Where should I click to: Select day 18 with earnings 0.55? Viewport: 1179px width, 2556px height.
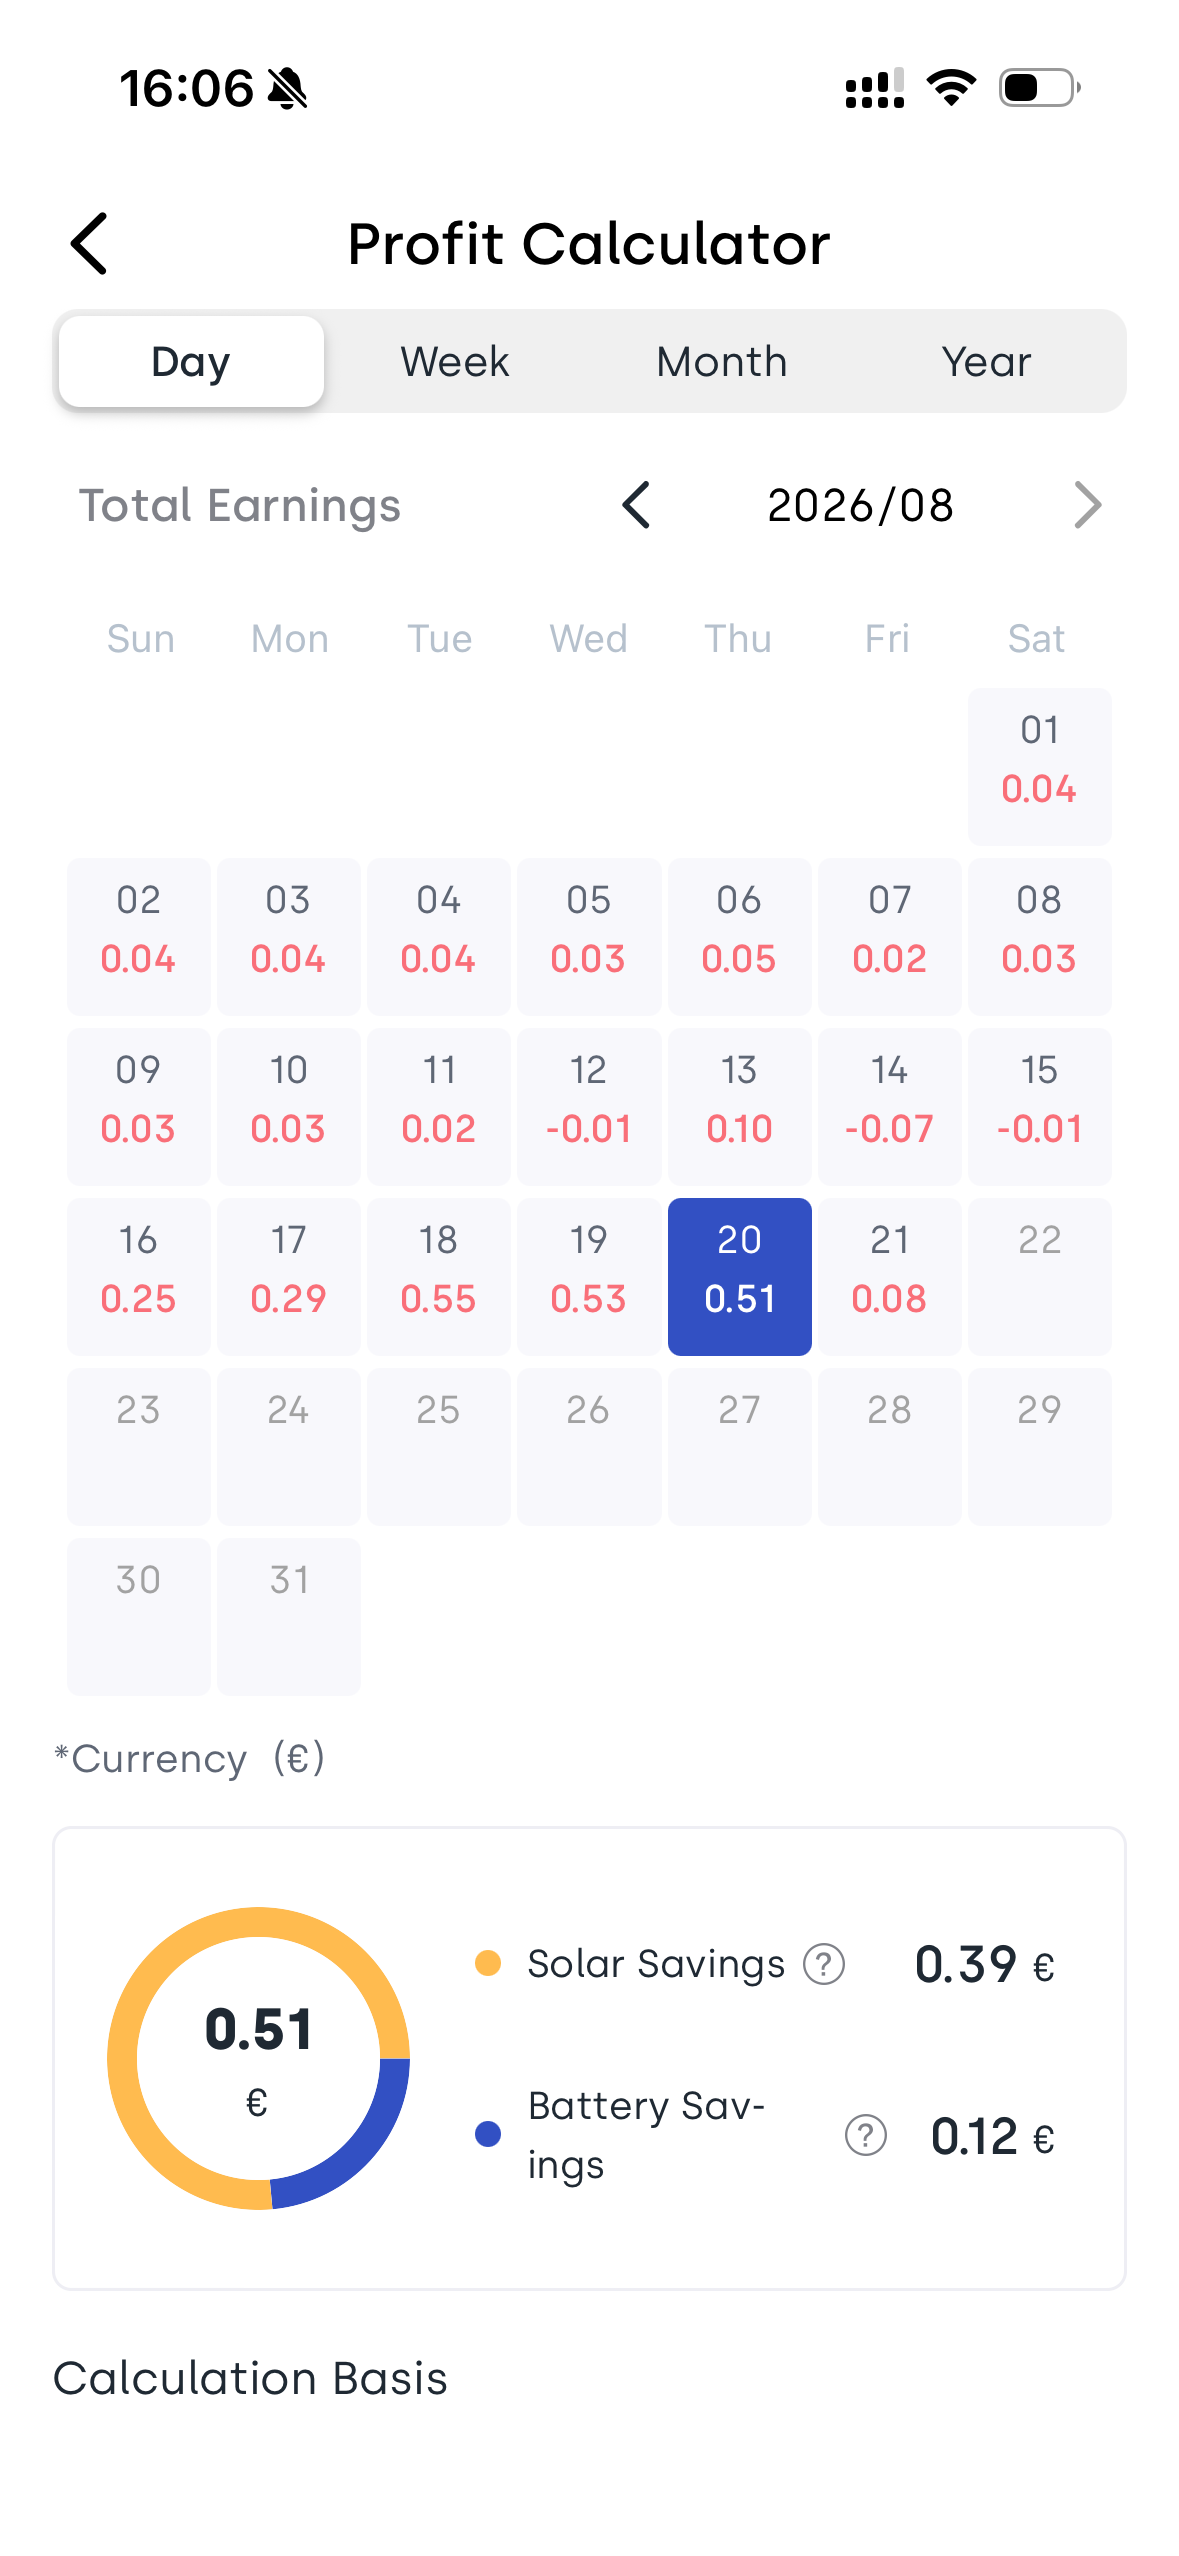[439, 1276]
